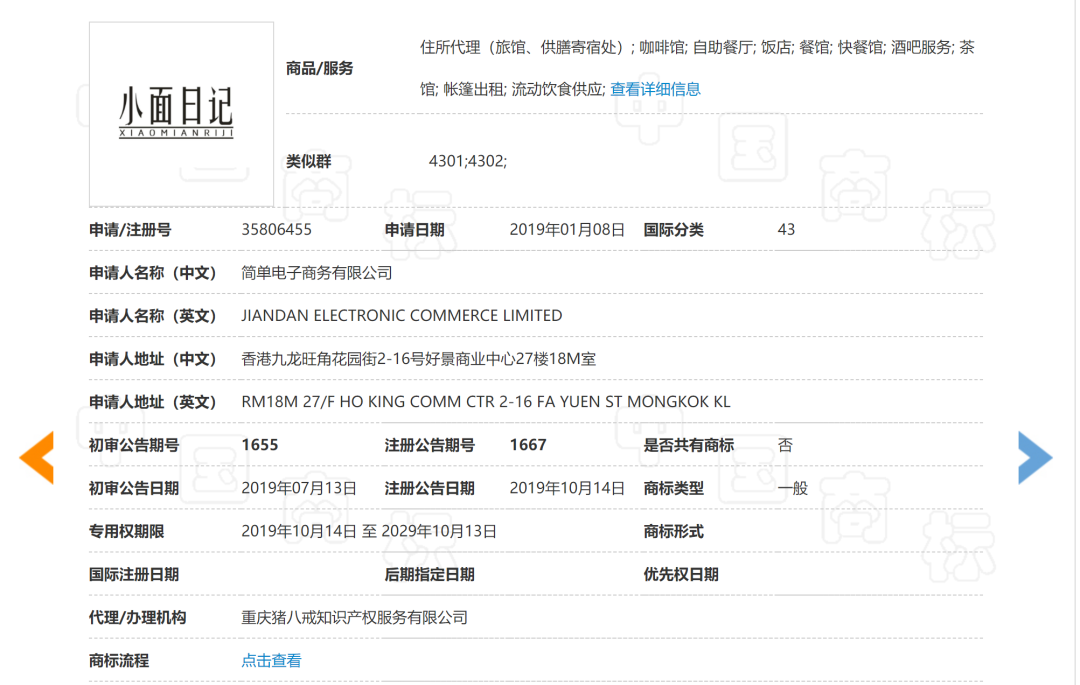Select the application number 35806455
Screen dimensions: 1080x685
[x=276, y=230]
